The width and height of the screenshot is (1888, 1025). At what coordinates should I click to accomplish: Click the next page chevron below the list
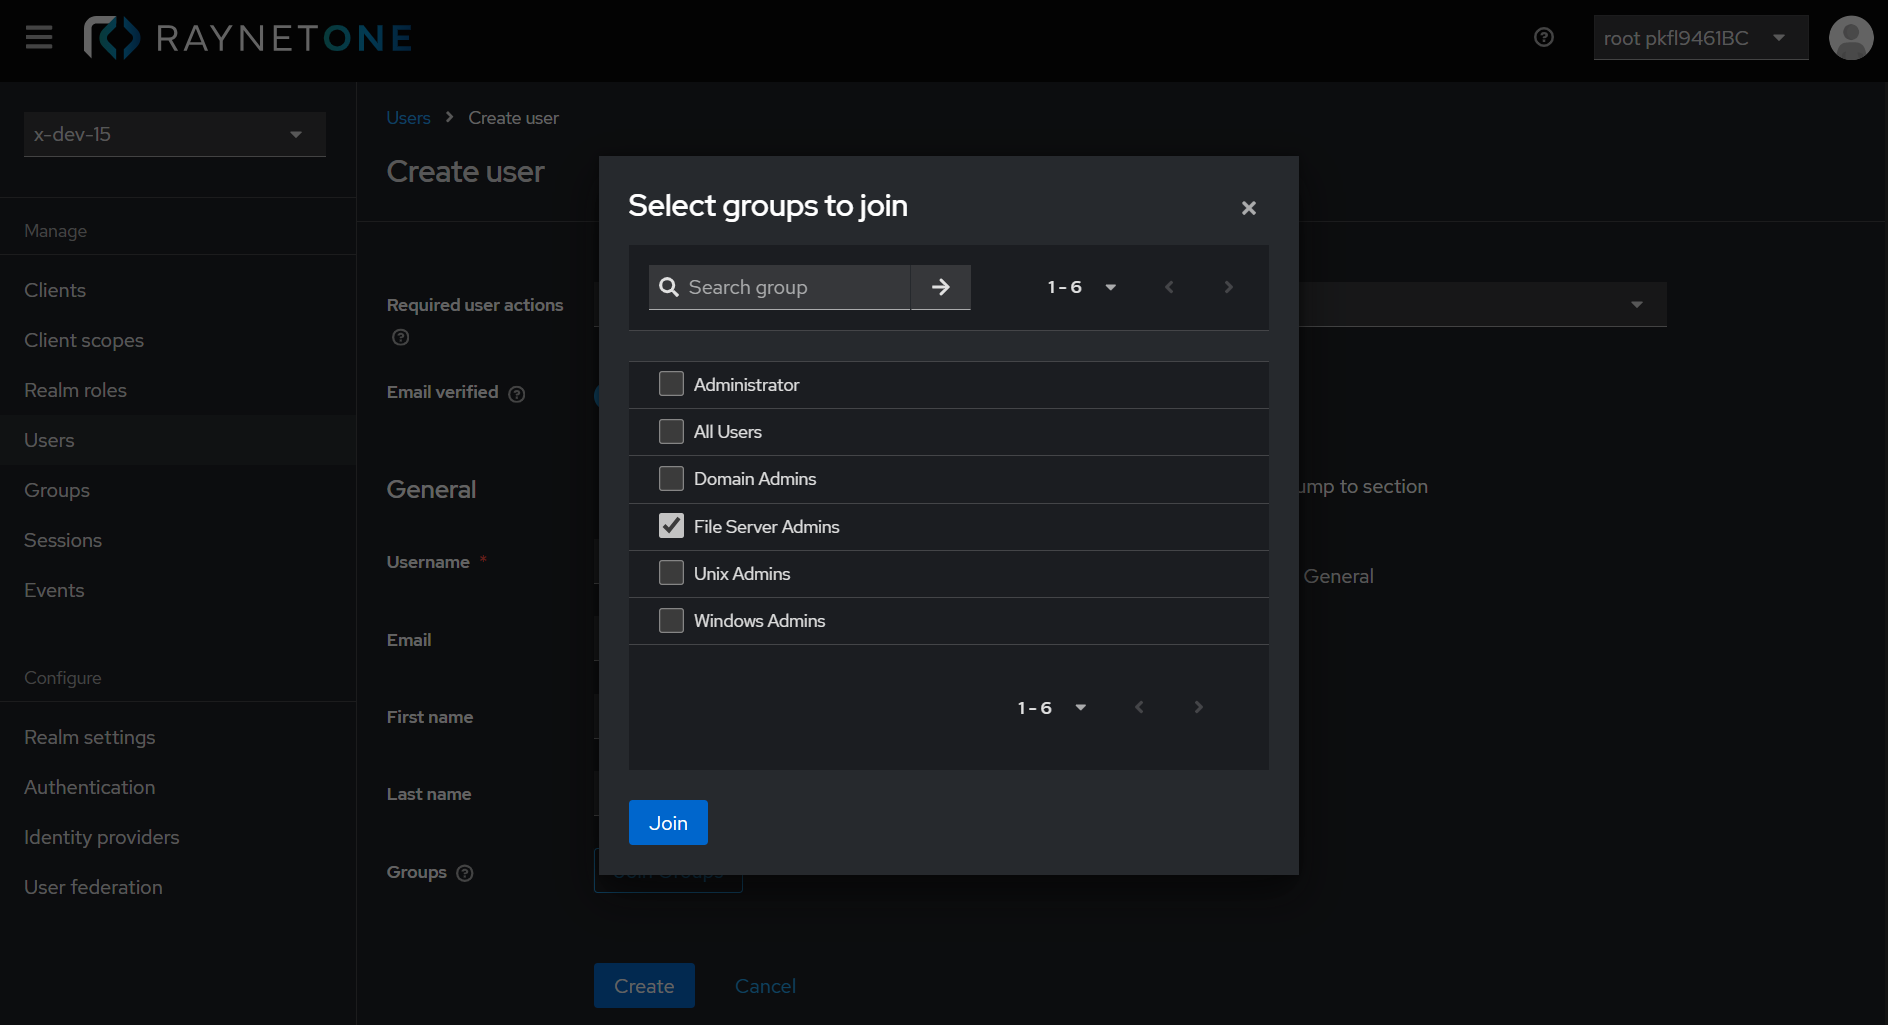point(1198,707)
